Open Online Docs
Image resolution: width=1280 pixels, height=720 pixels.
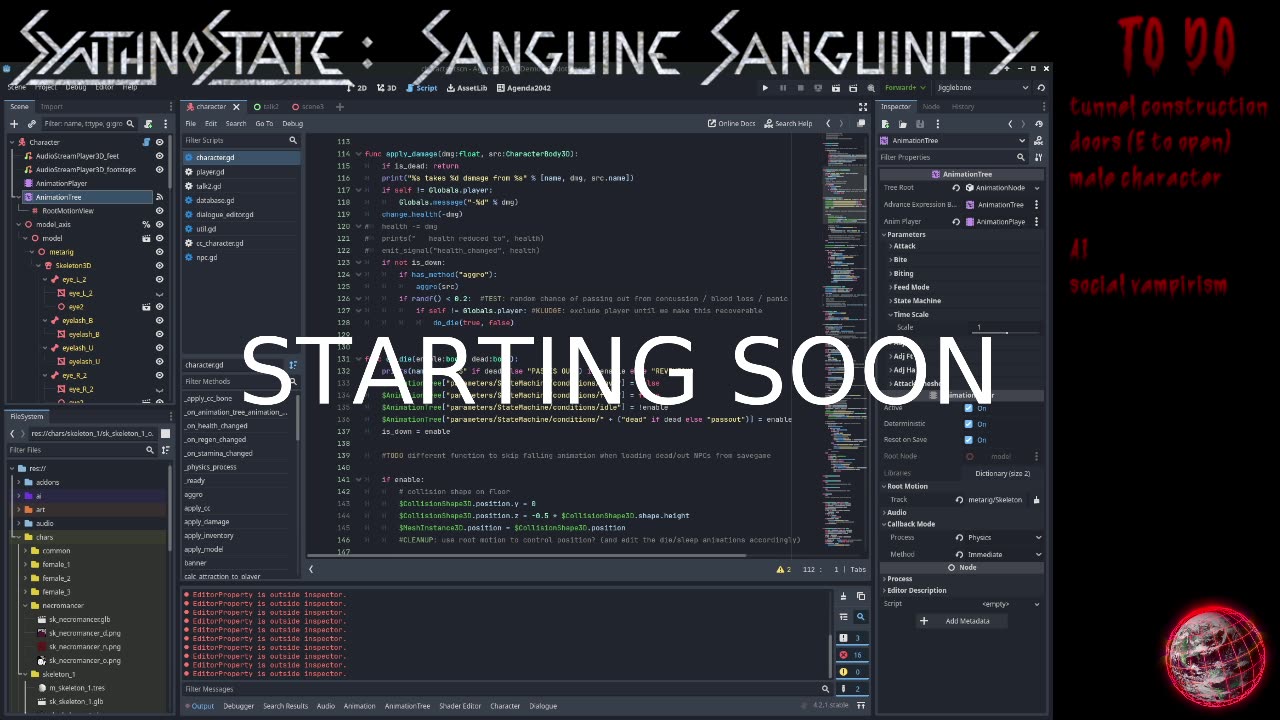[x=732, y=124]
